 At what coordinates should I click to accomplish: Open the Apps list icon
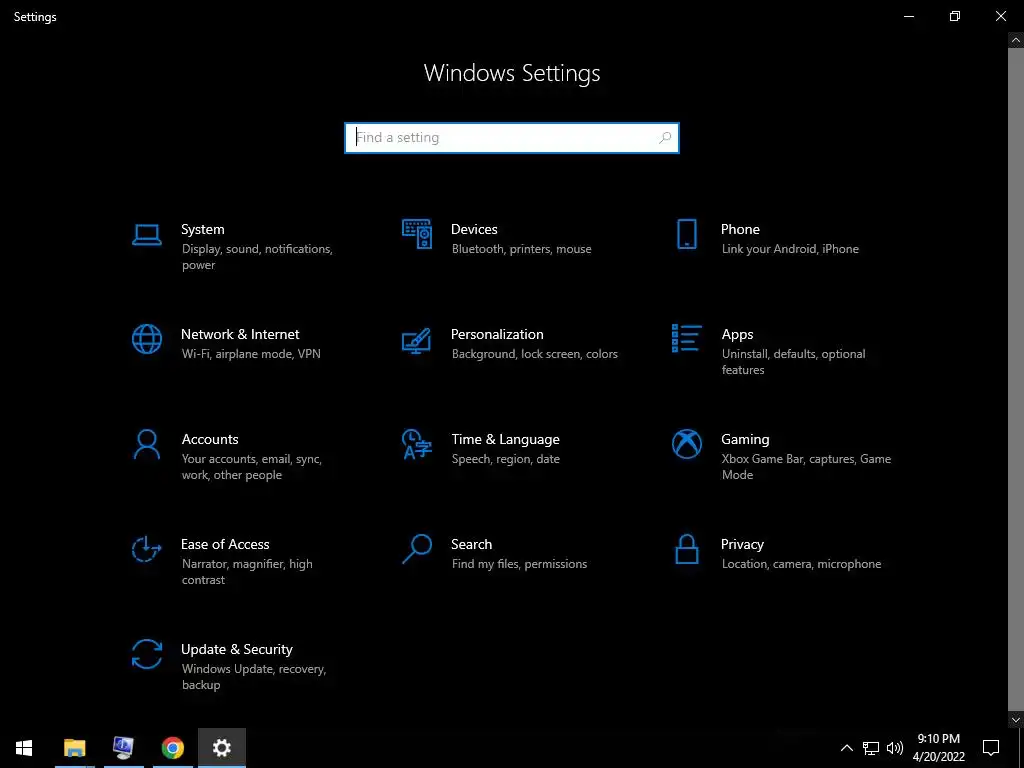(x=686, y=338)
